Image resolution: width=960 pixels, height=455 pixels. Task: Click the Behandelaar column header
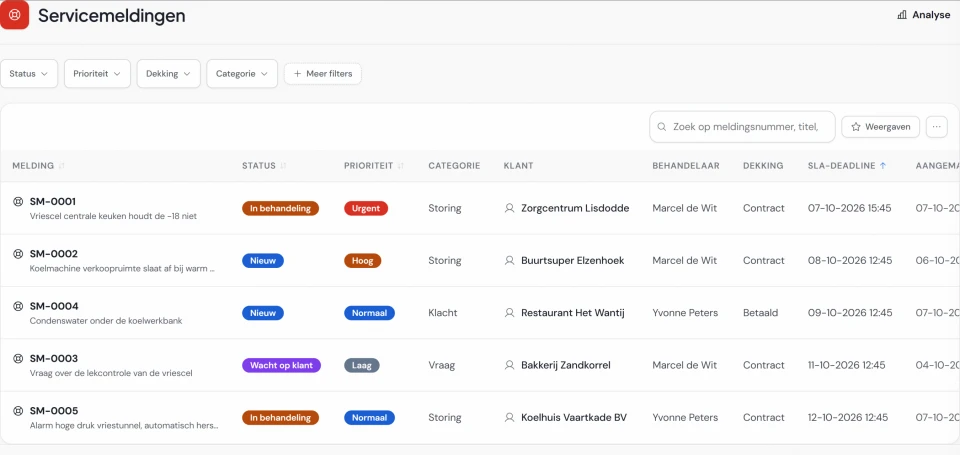[x=686, y=166]
